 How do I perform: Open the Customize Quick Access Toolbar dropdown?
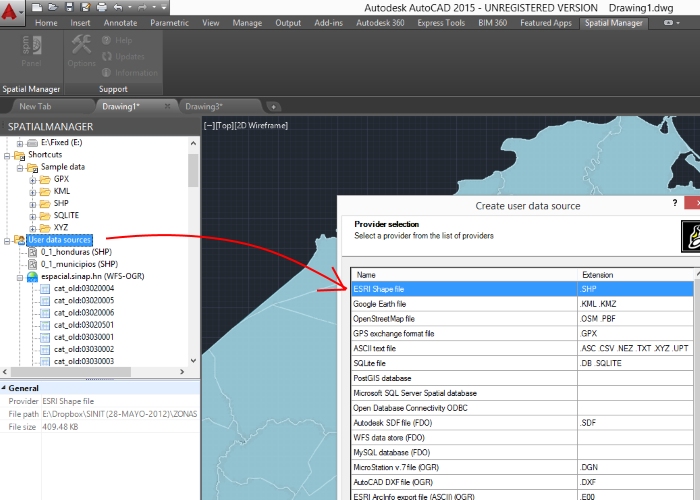(164, 7)
